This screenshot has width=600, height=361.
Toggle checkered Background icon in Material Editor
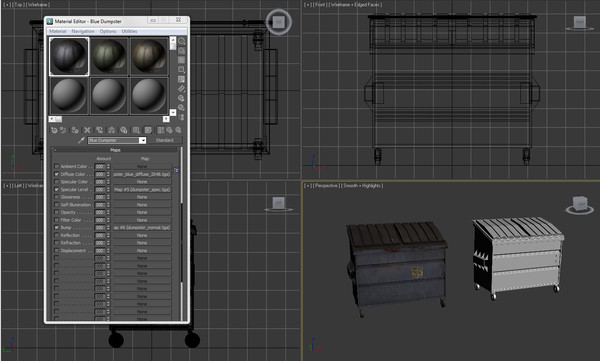(x=182, y=60)
